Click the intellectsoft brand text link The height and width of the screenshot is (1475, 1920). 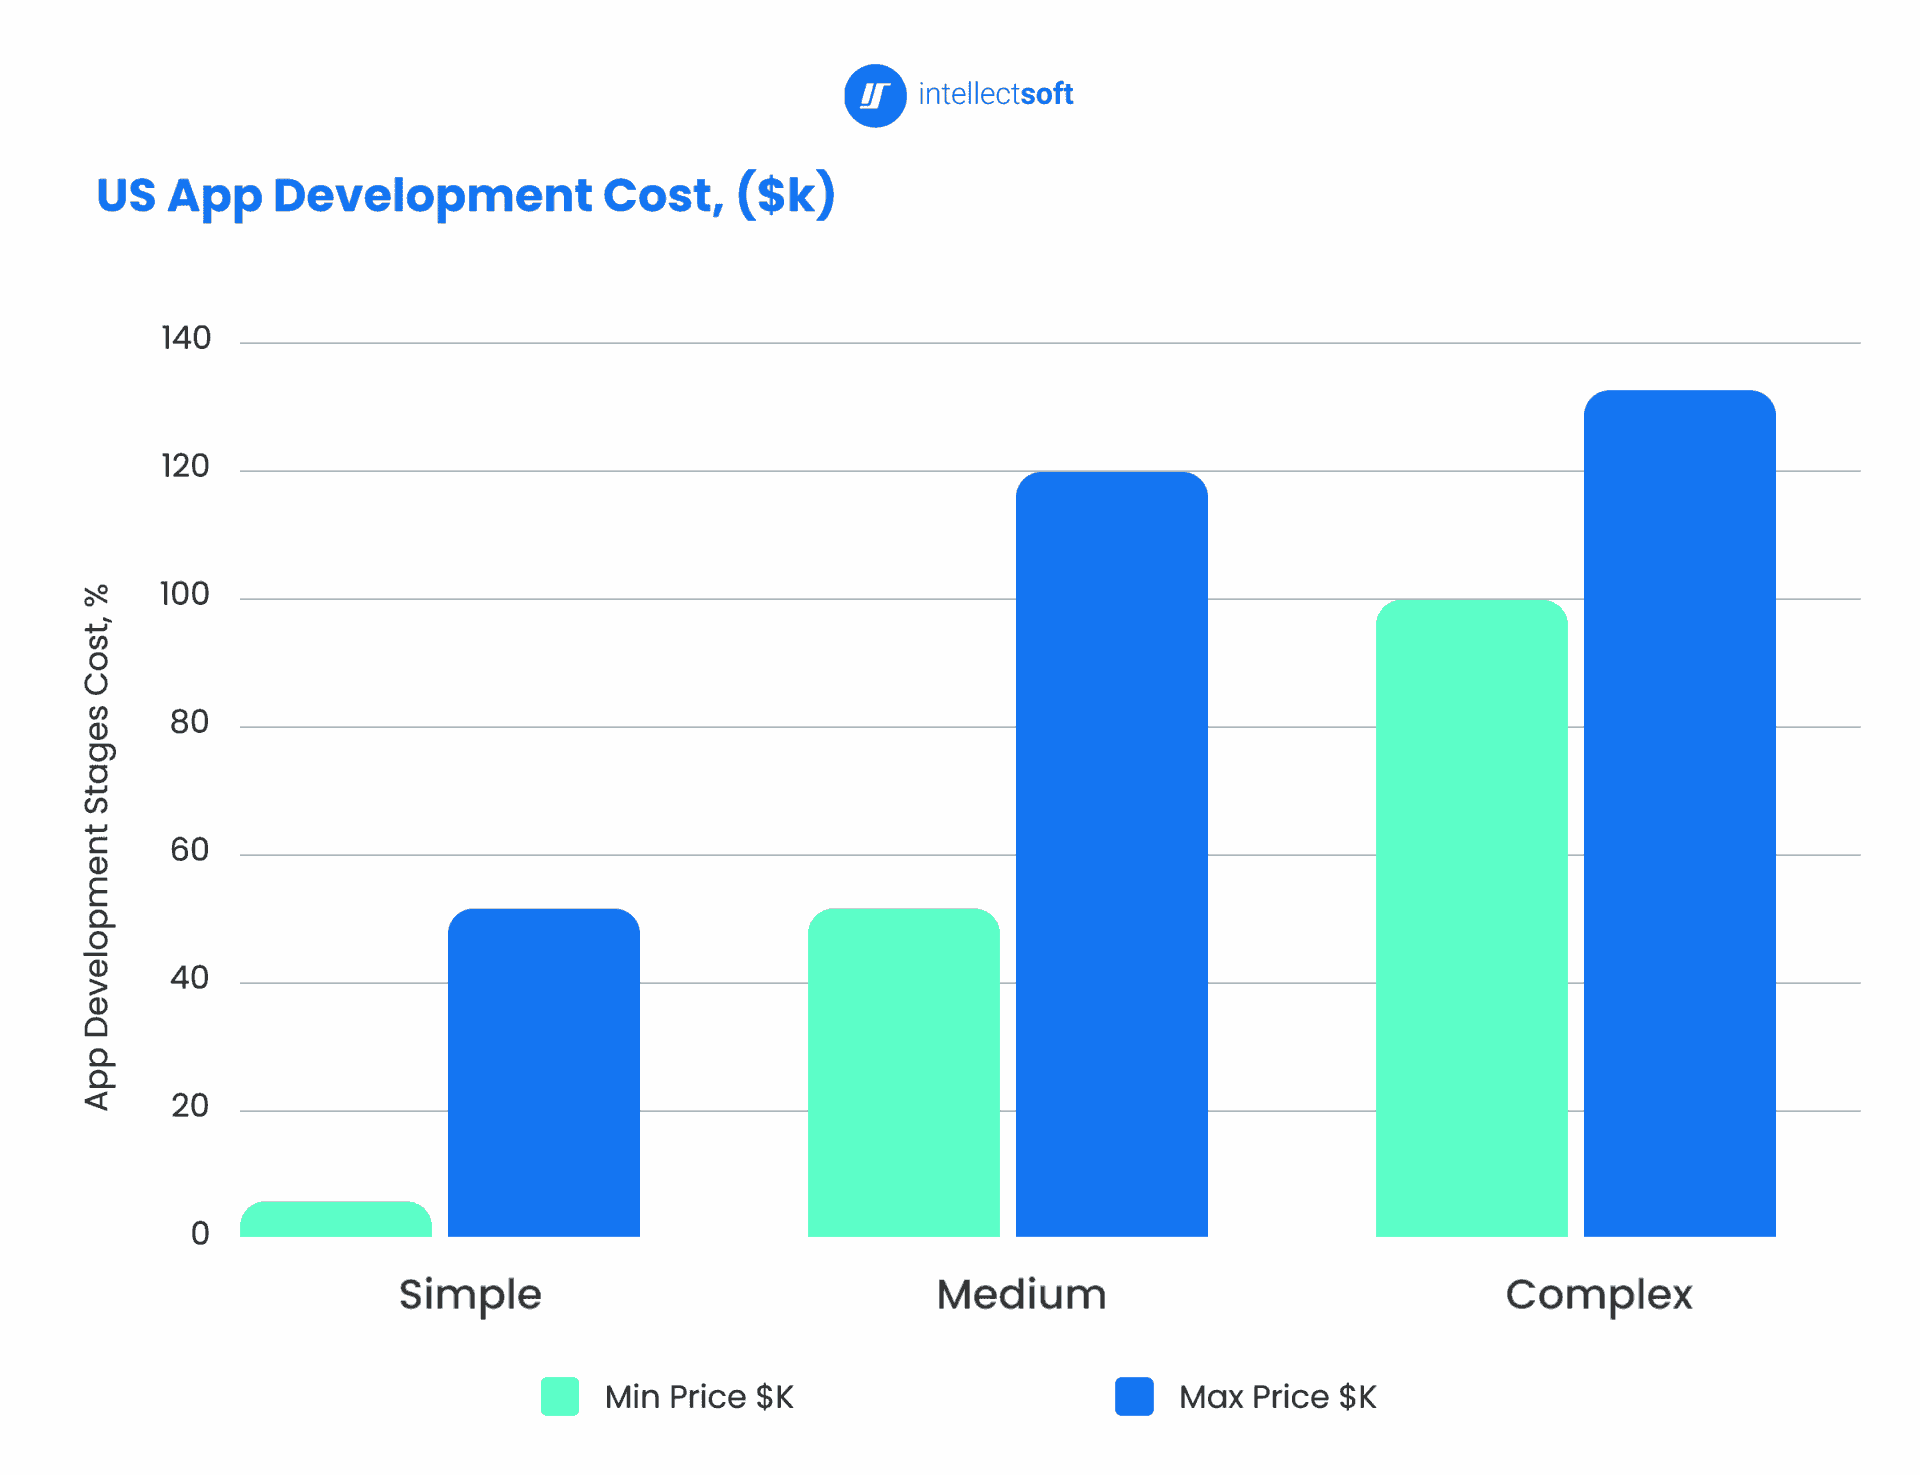995,94
